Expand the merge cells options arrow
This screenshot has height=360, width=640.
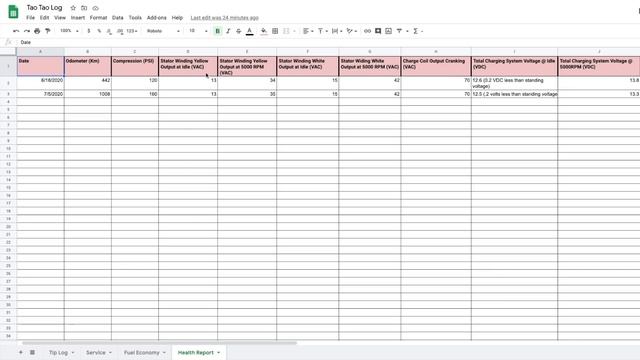point(294,31)
